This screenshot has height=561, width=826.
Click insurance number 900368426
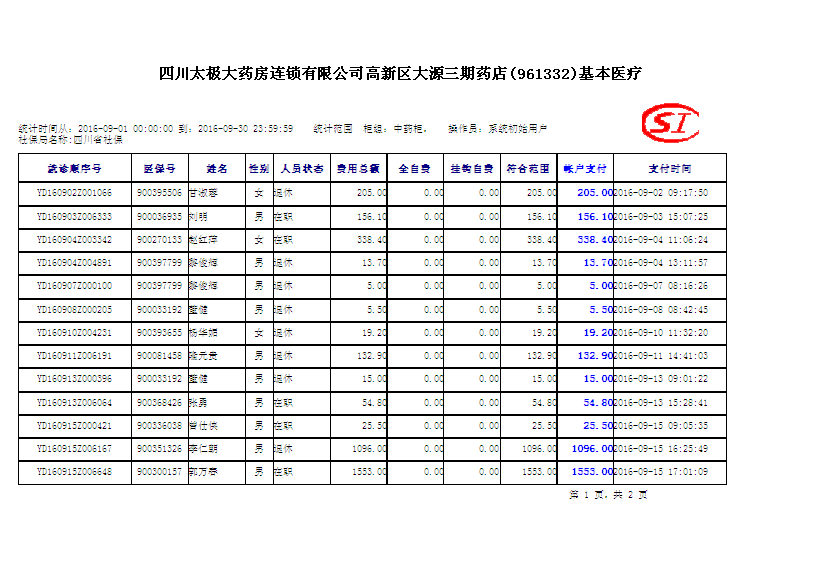pos(159,402)
